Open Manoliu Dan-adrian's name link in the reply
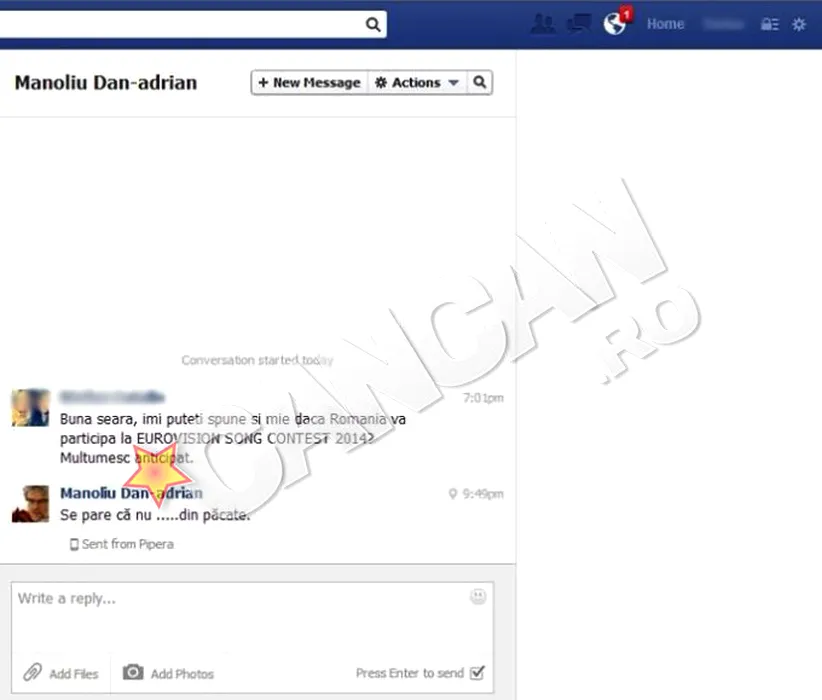822x700 pixels. tap(131, 493)
